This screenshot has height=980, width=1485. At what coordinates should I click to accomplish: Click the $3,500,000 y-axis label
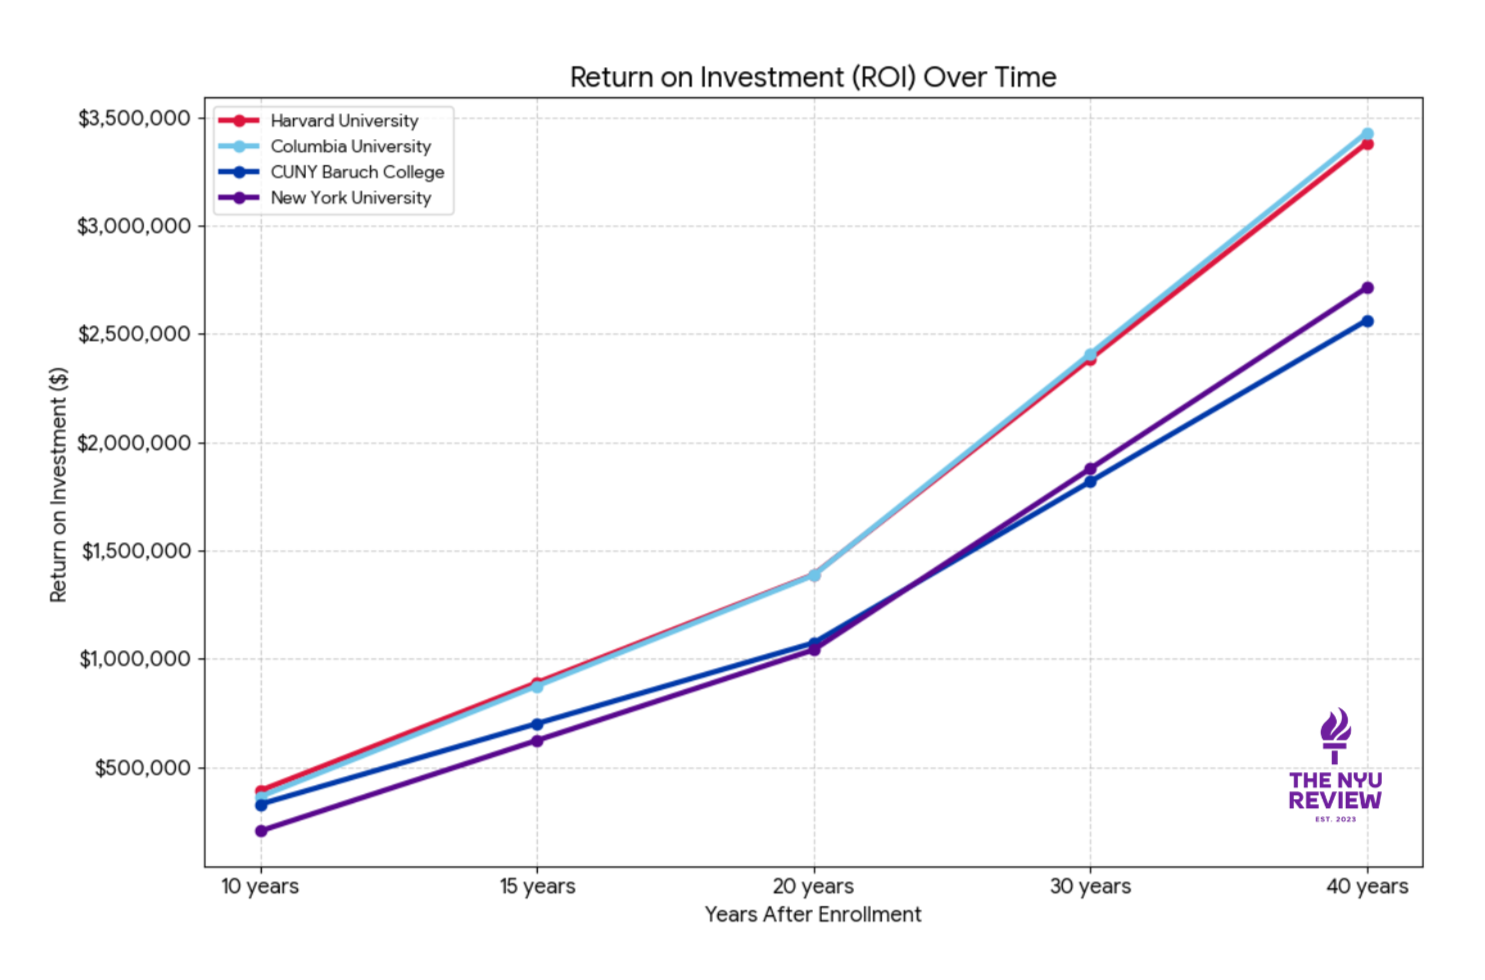[x=134, y=118]
